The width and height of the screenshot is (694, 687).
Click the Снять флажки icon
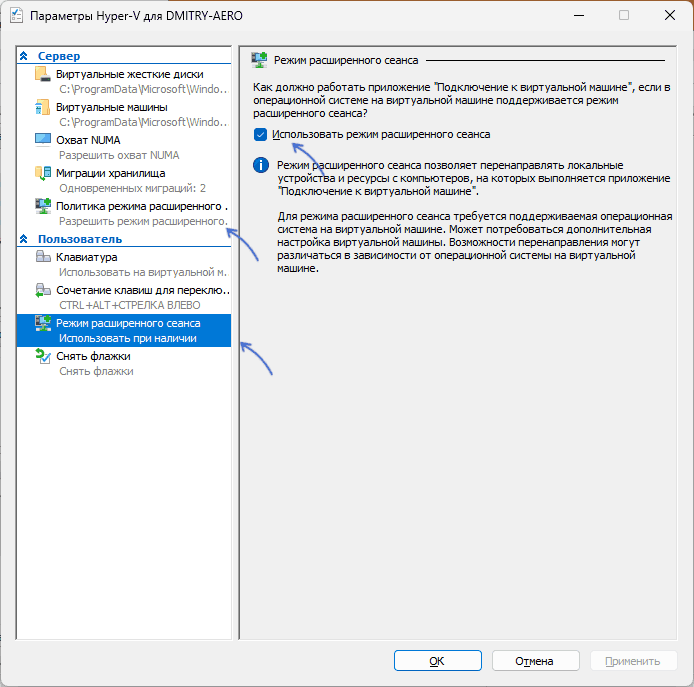coord(42,356)
